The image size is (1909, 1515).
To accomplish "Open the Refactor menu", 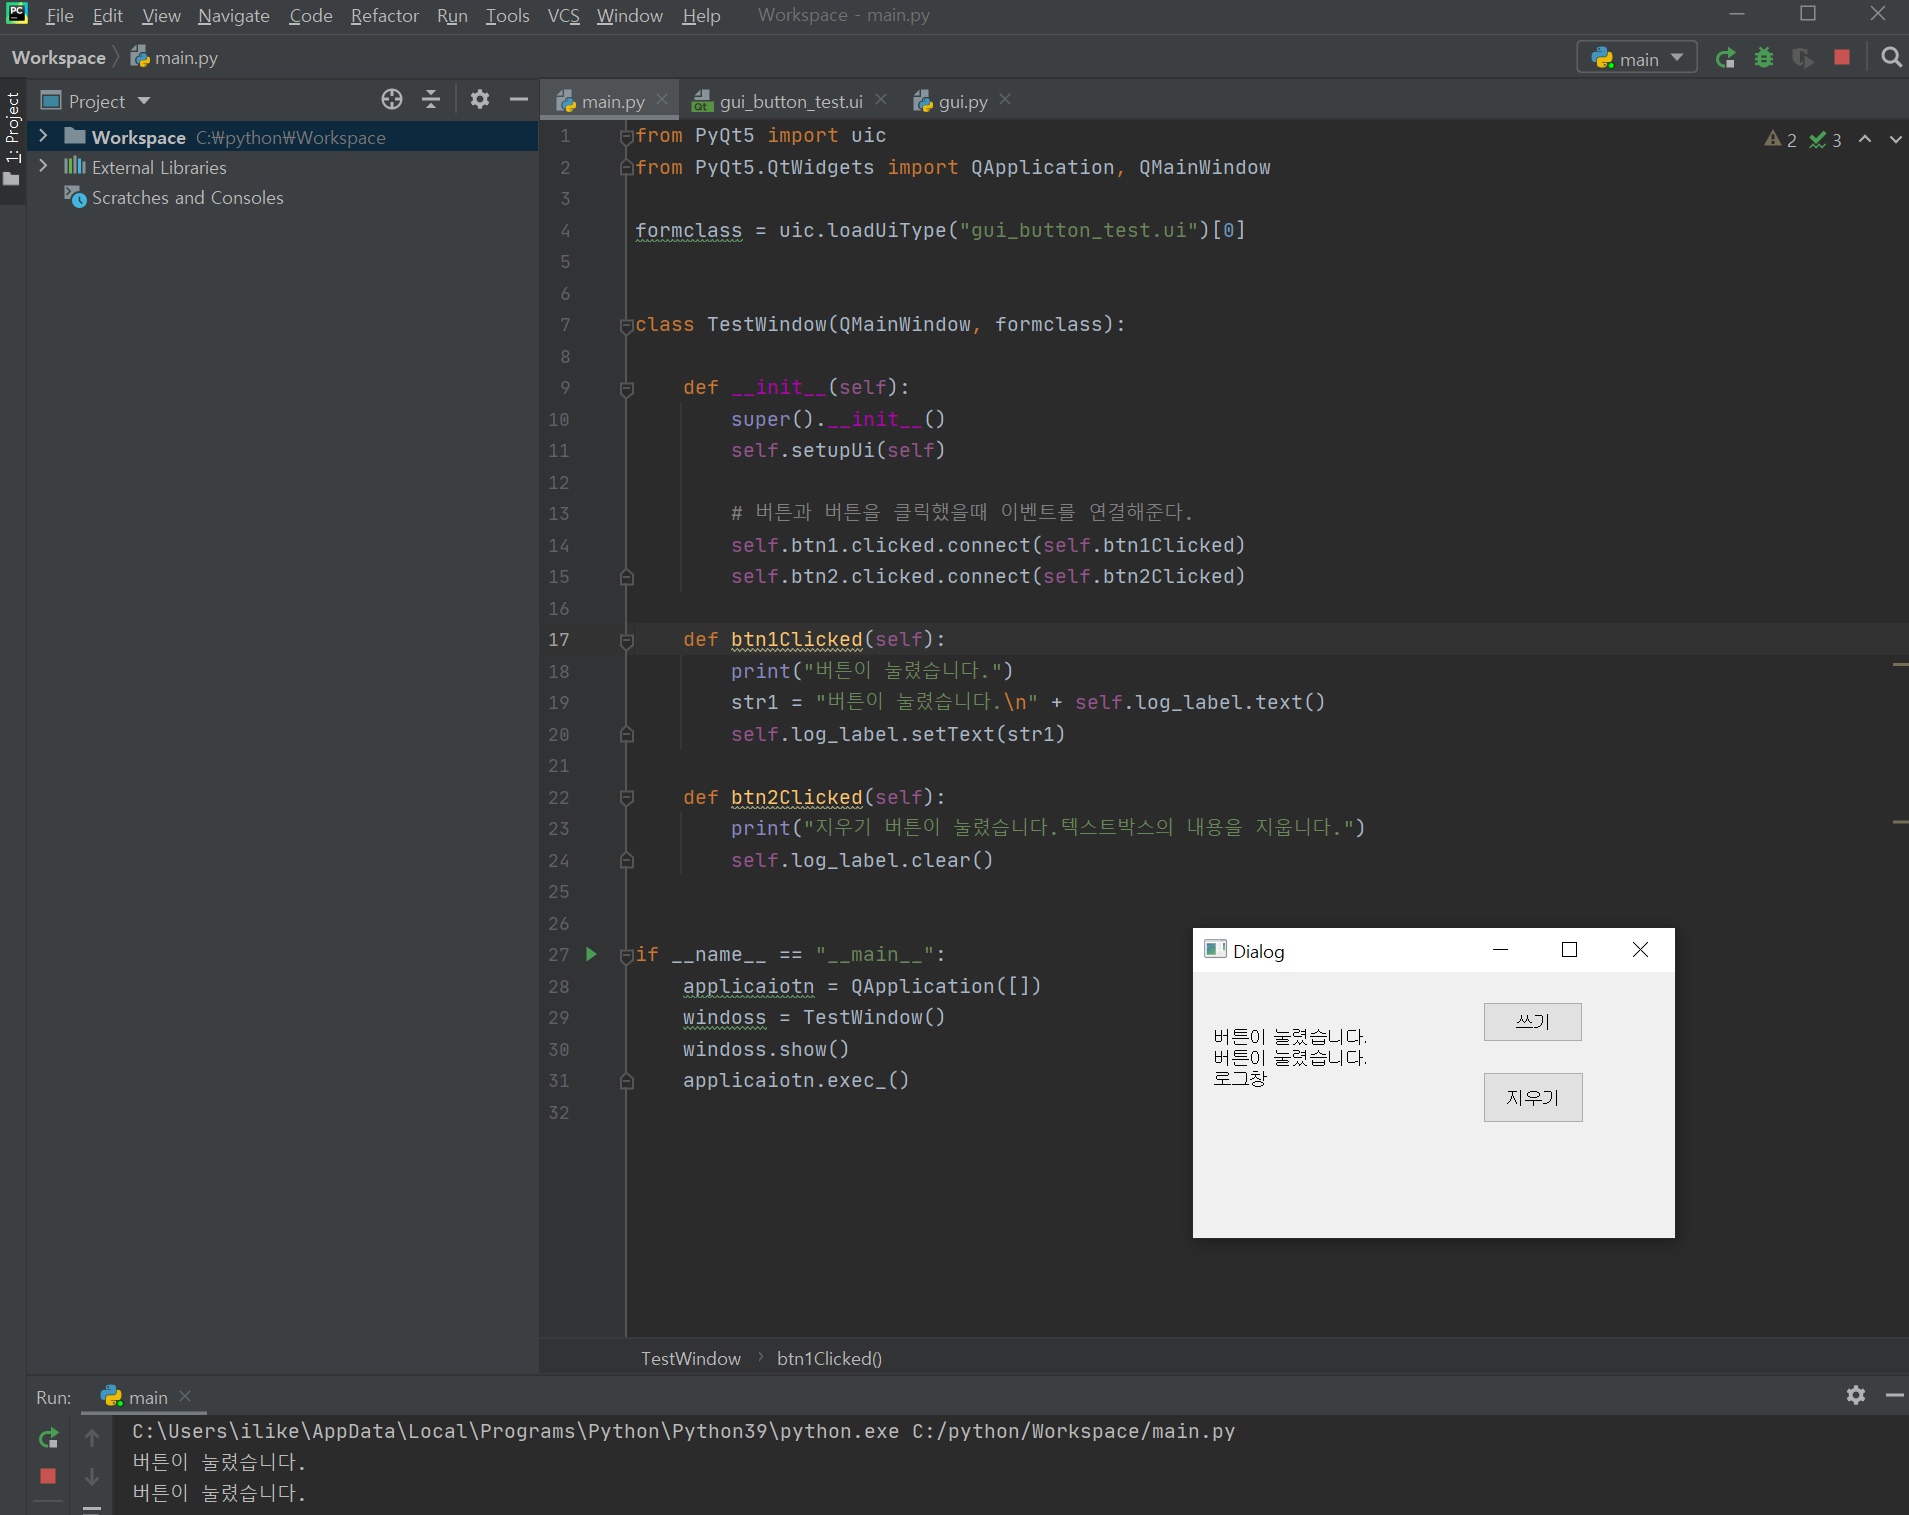I will click(384, 15).
